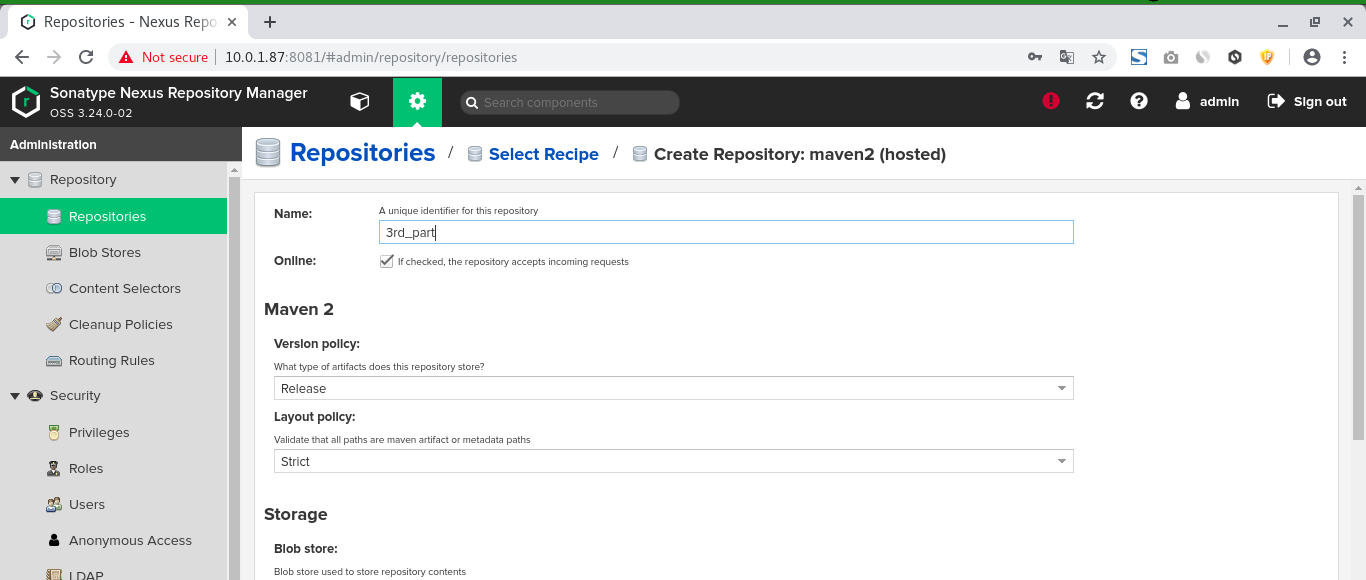Click the admin user account
Viewport: 1366px width, 580px height.
(x=1207, y=101)
